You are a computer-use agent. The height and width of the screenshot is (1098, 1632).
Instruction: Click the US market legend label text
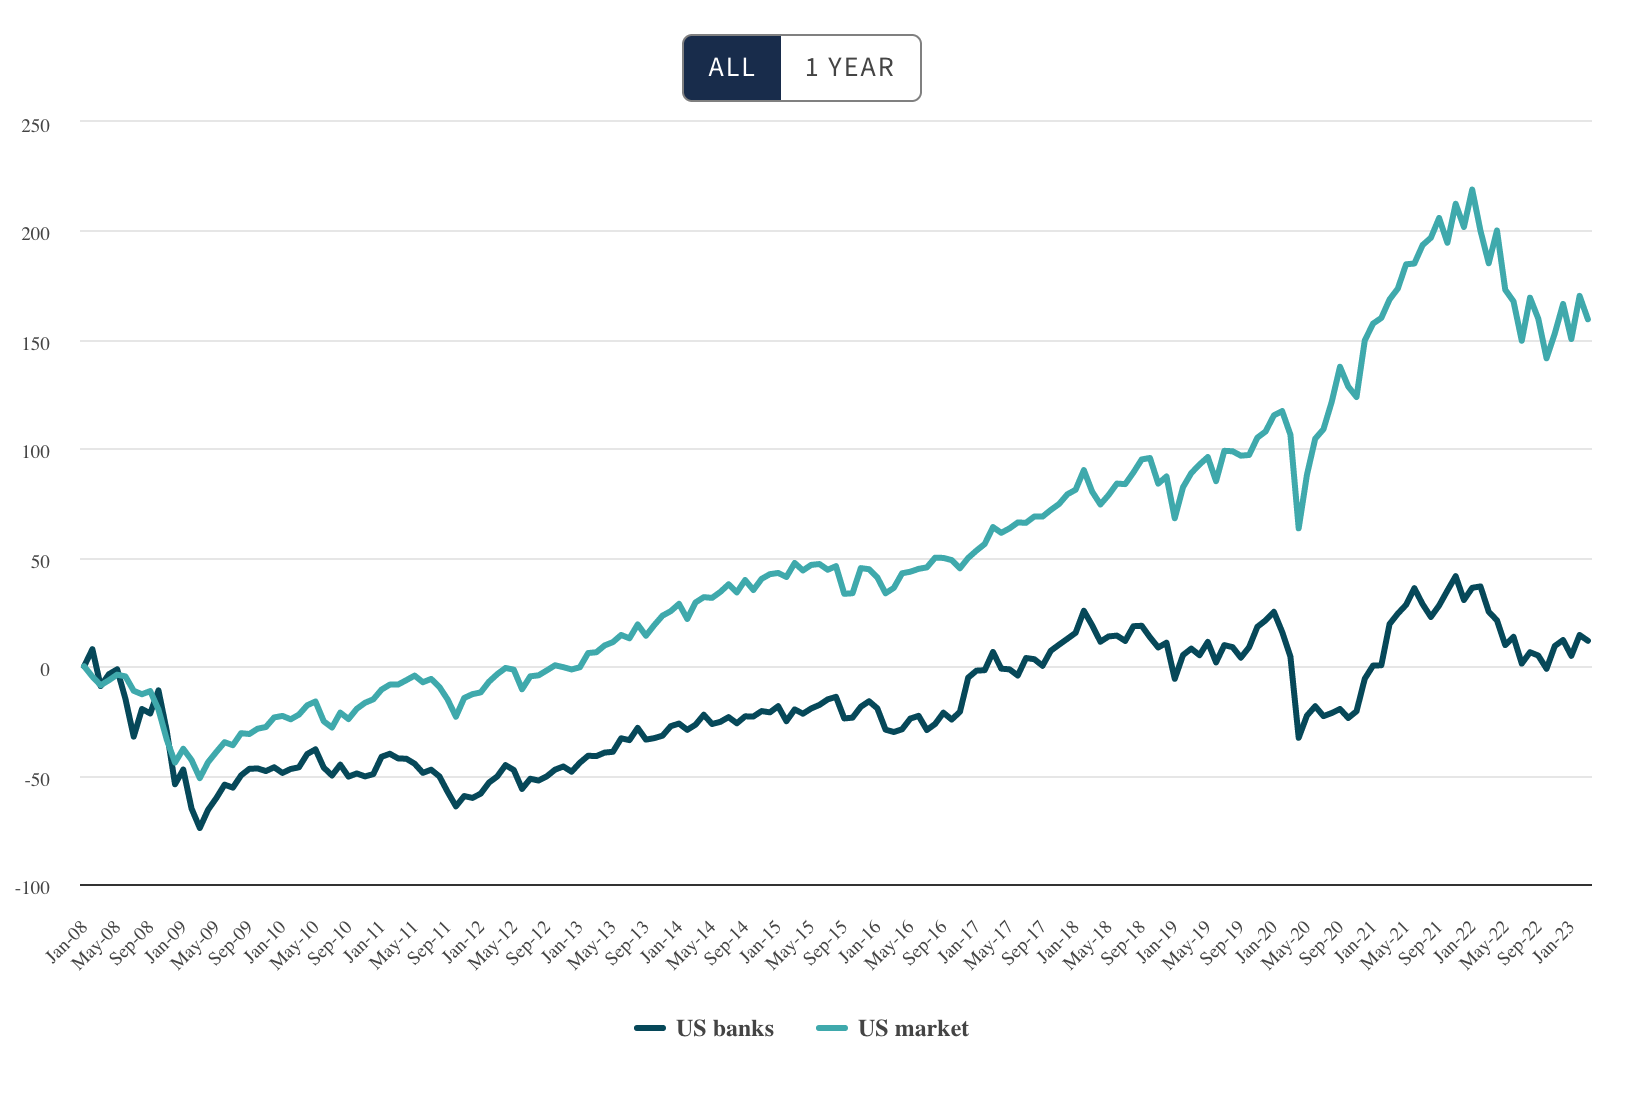pyautogui.click(x=913, y=1028)
